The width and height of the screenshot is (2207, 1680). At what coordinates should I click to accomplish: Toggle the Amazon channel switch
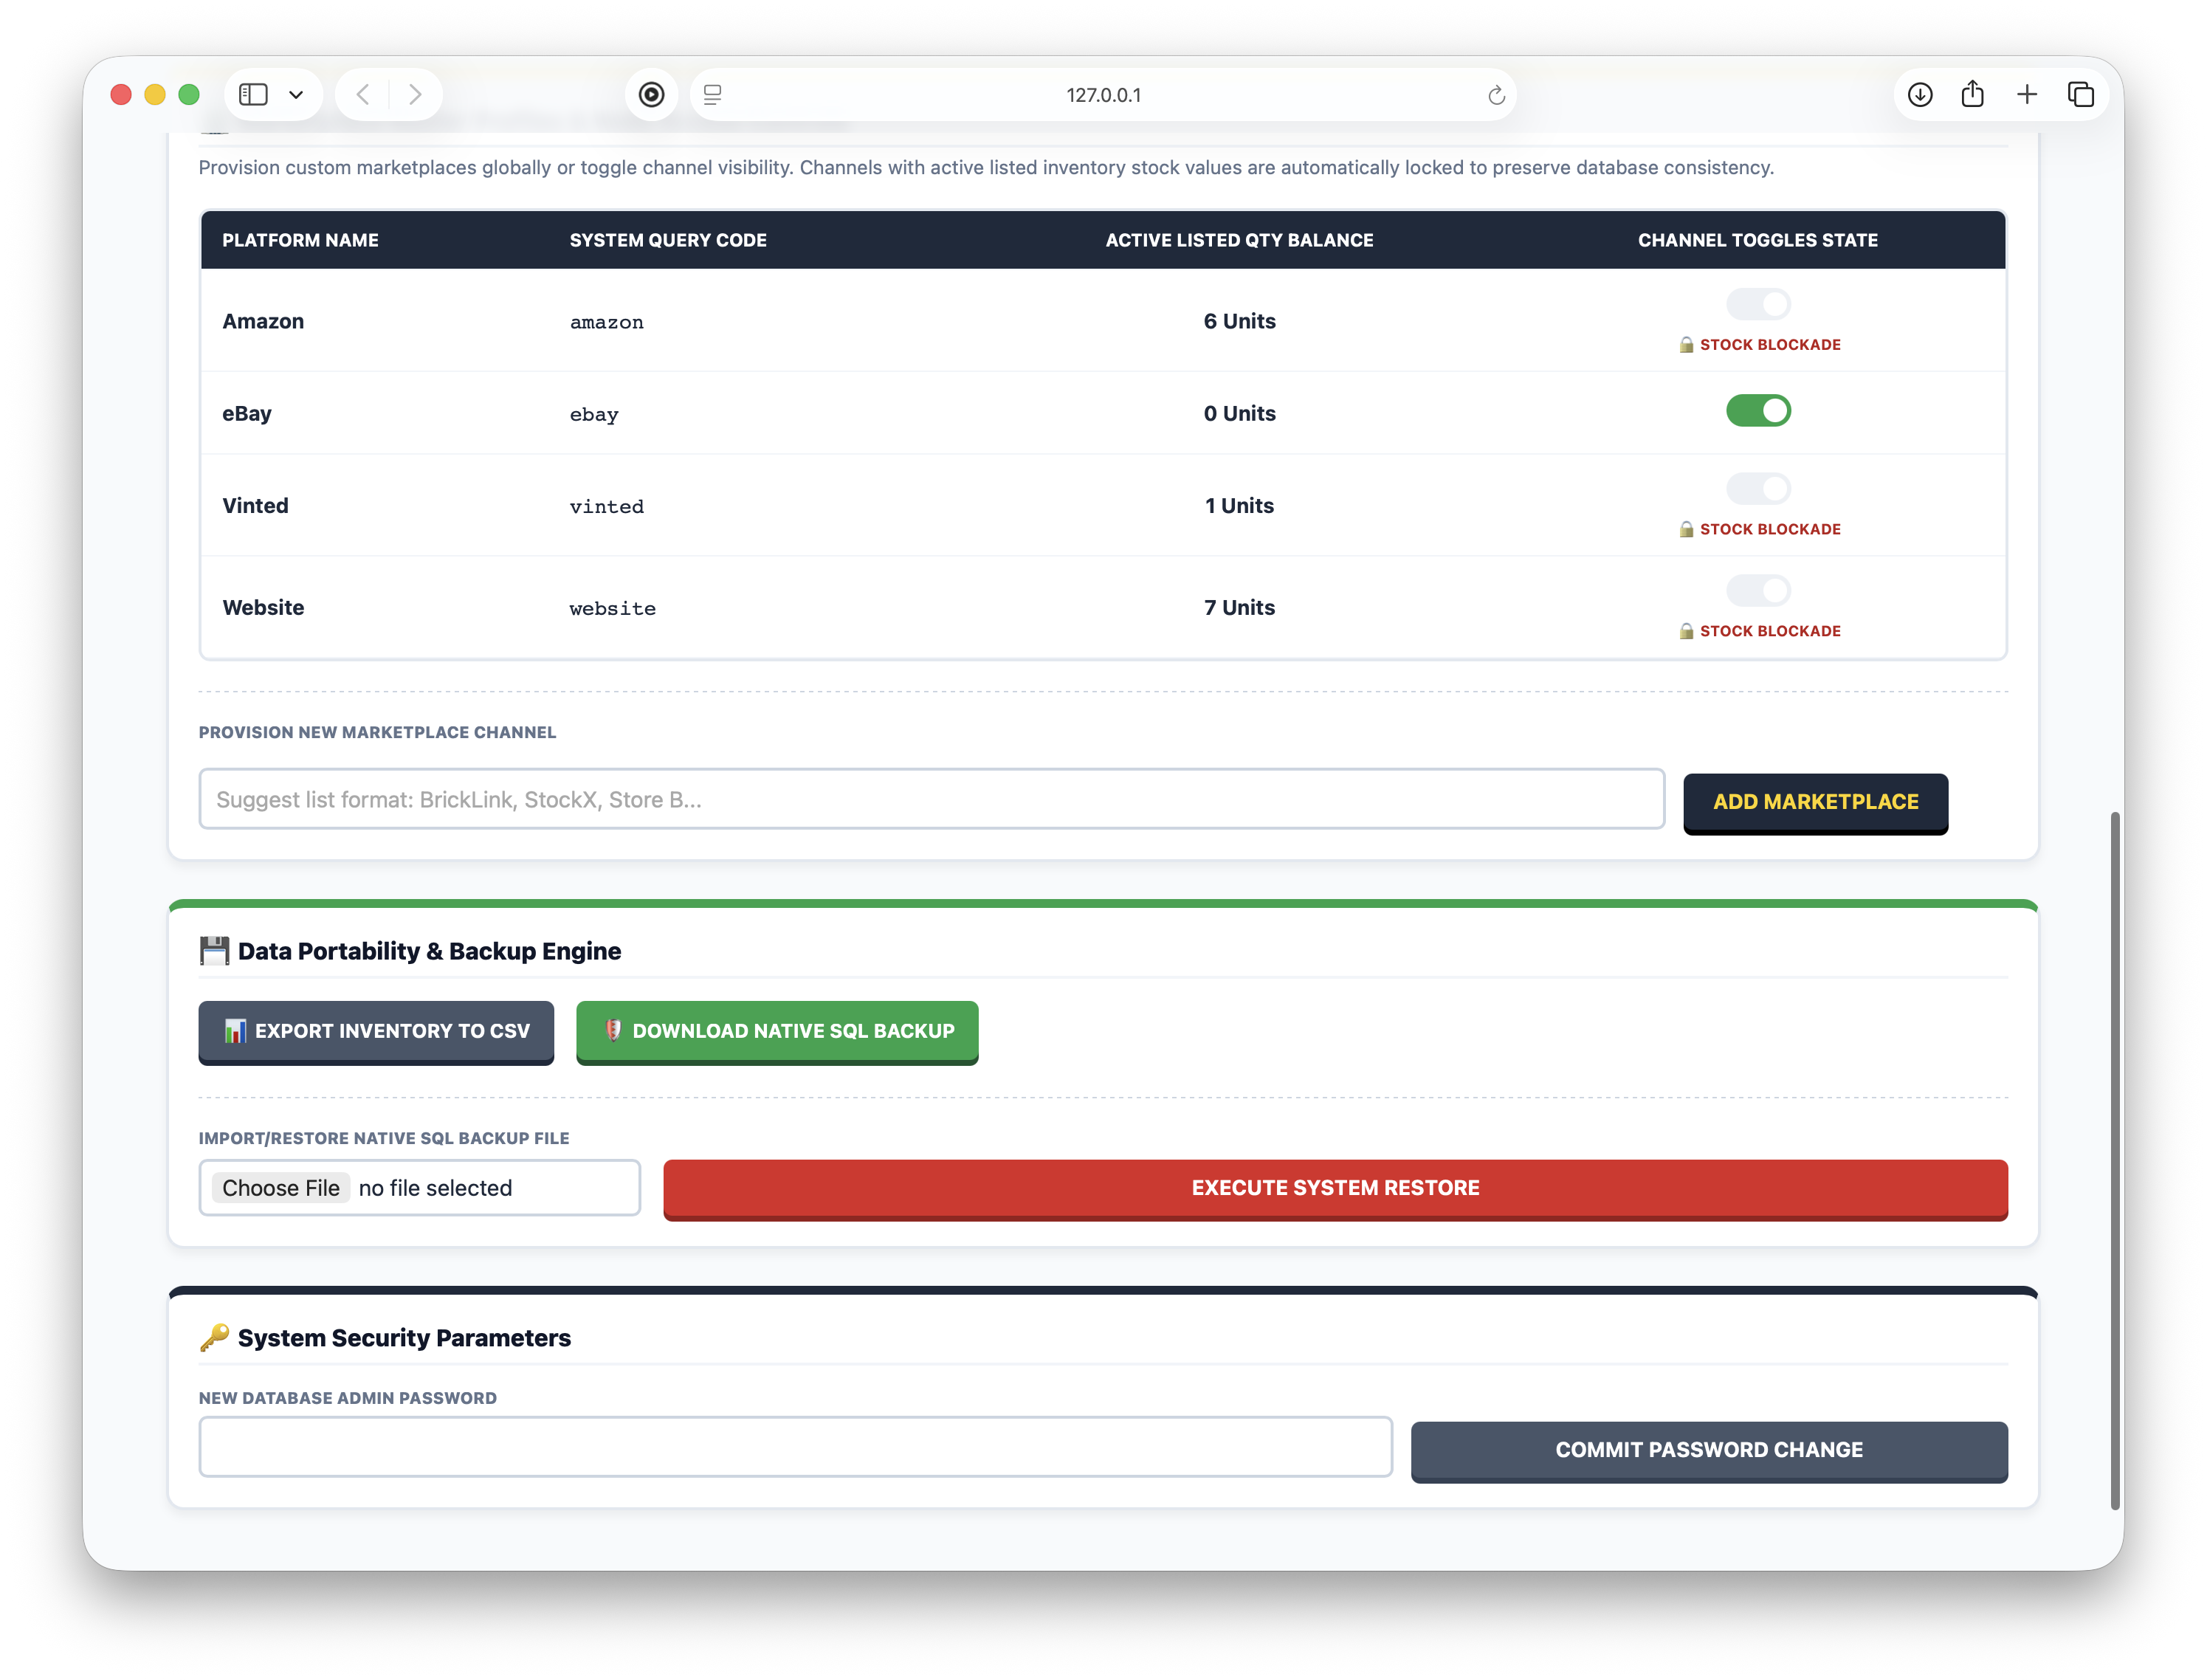coord(1758,304)
